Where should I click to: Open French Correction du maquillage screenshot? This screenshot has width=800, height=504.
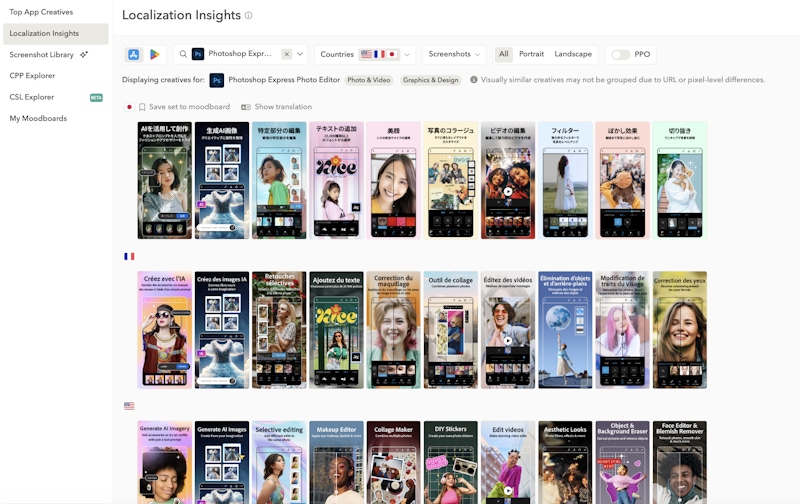point(393,330)
